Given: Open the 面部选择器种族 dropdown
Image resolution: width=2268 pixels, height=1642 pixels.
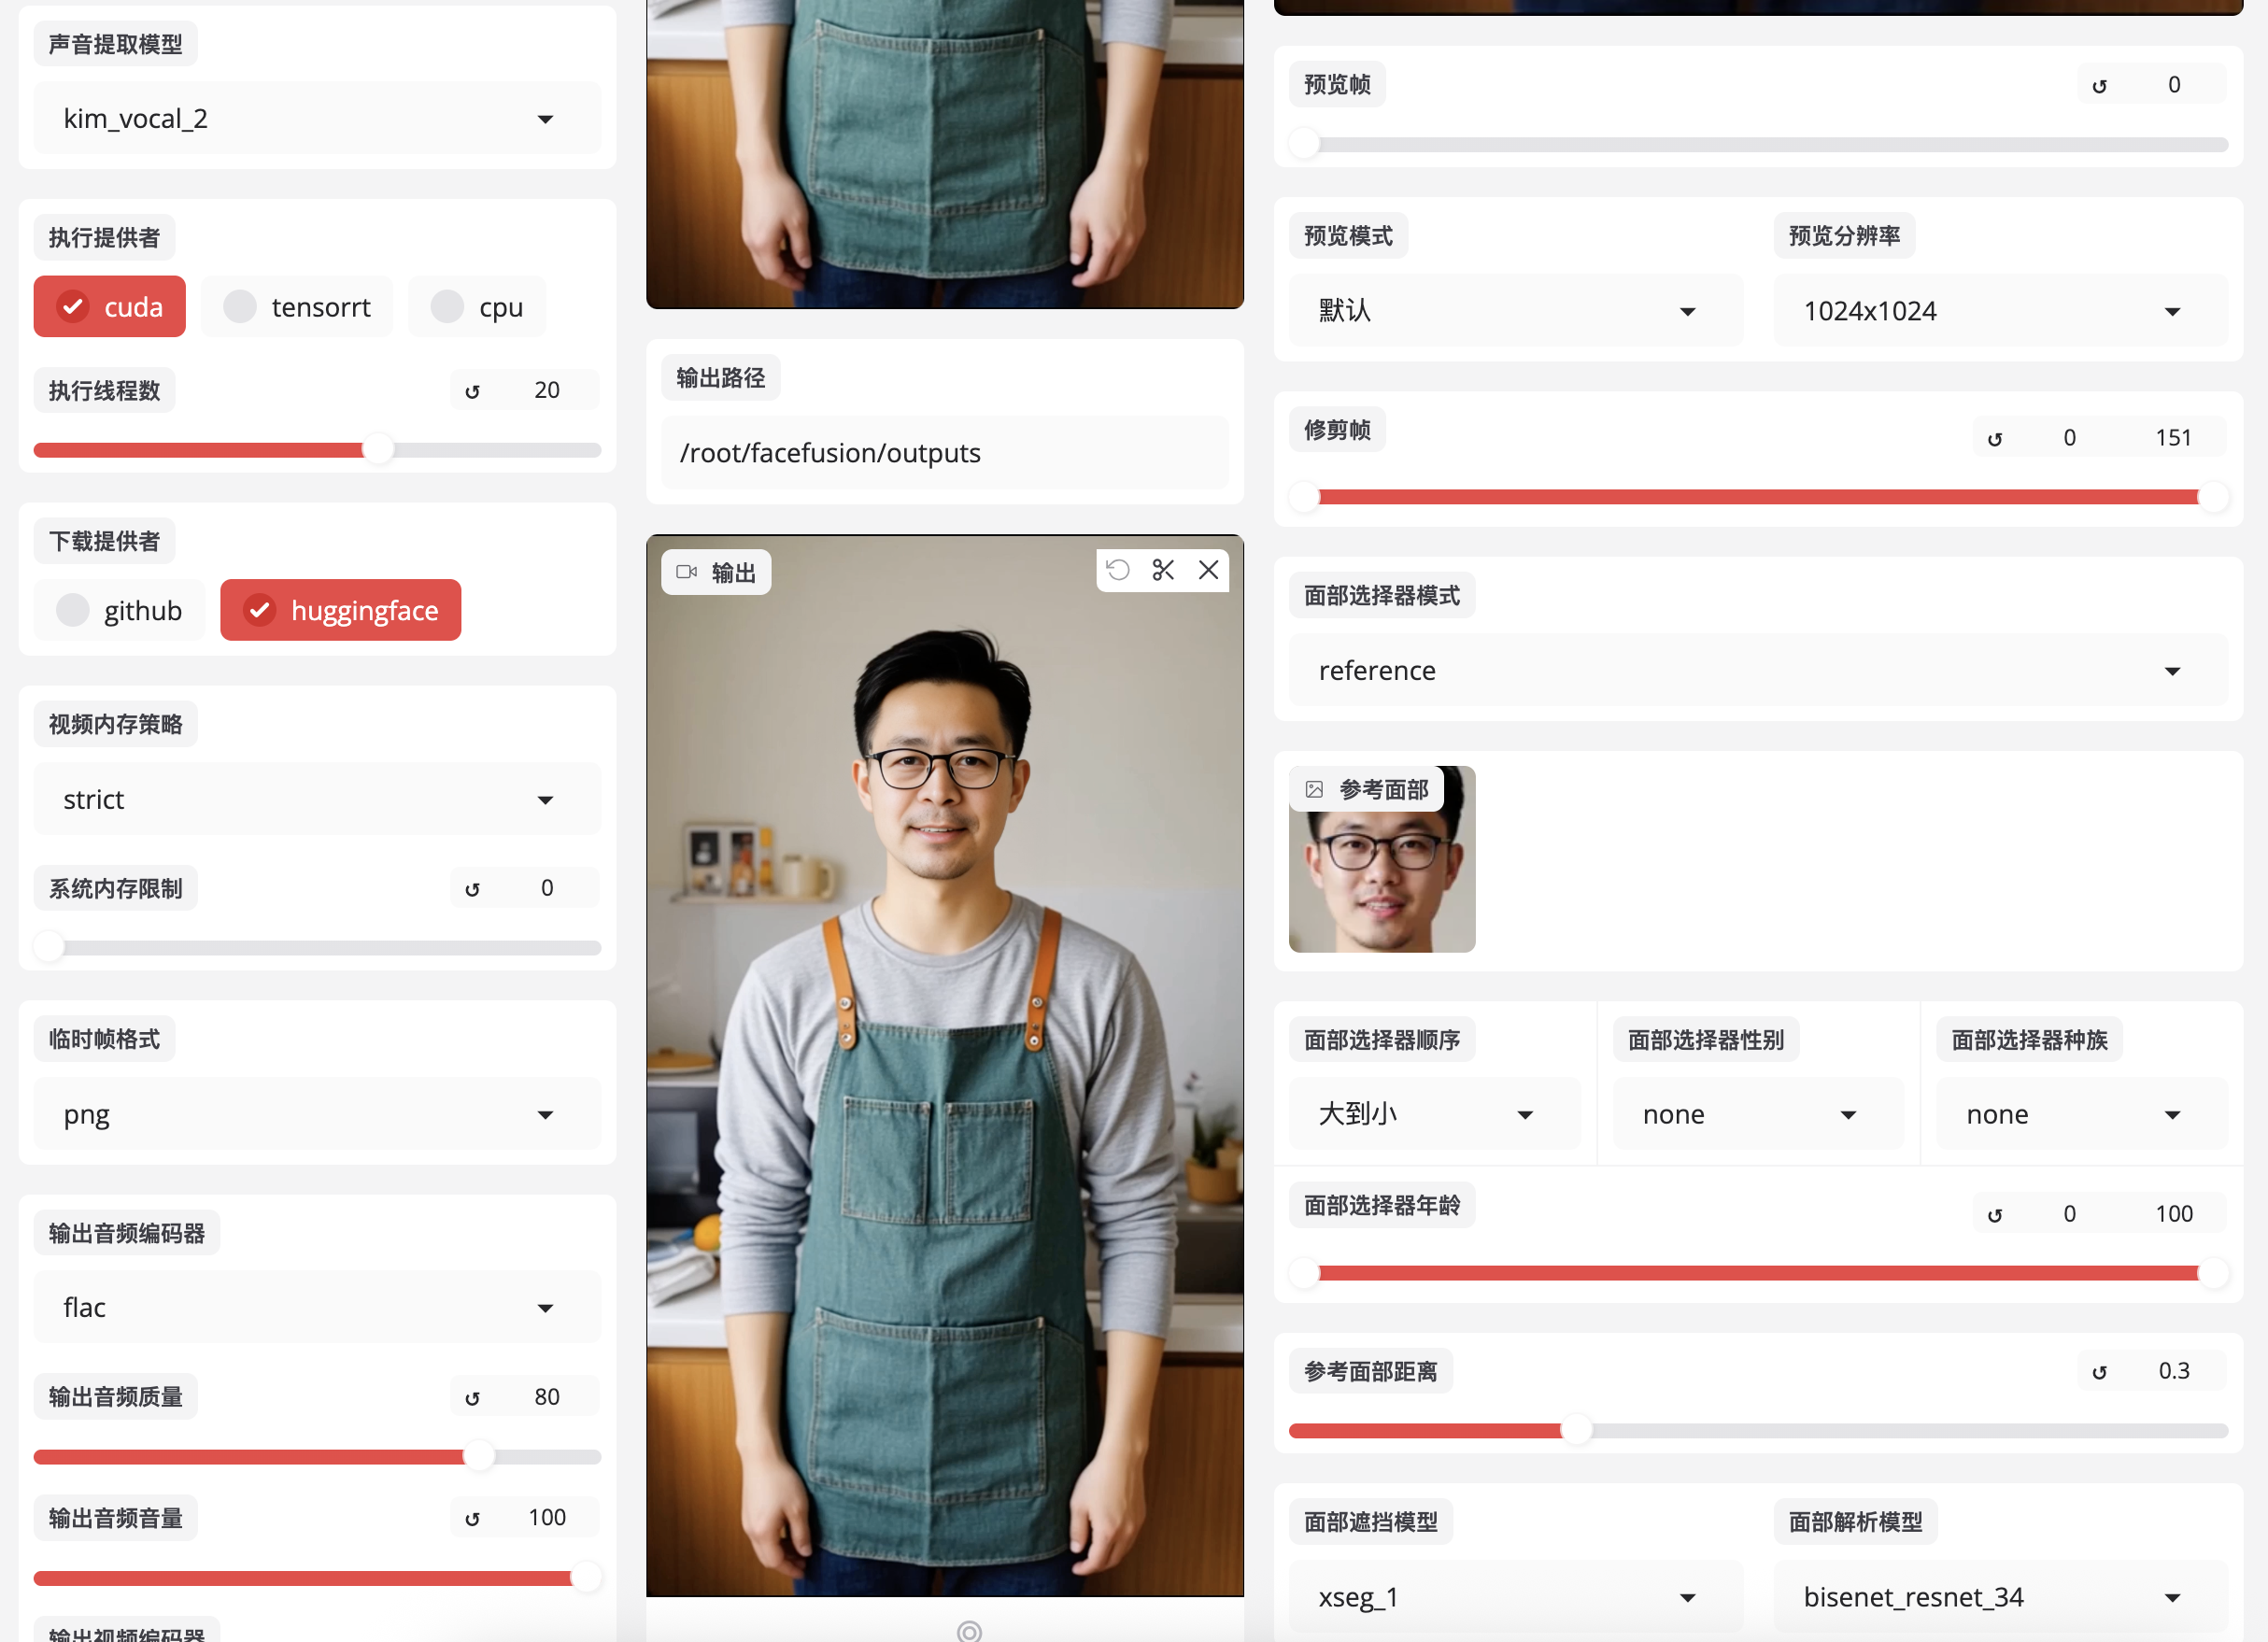Looking at the screenshot, I should [x=2083, y=1114].
